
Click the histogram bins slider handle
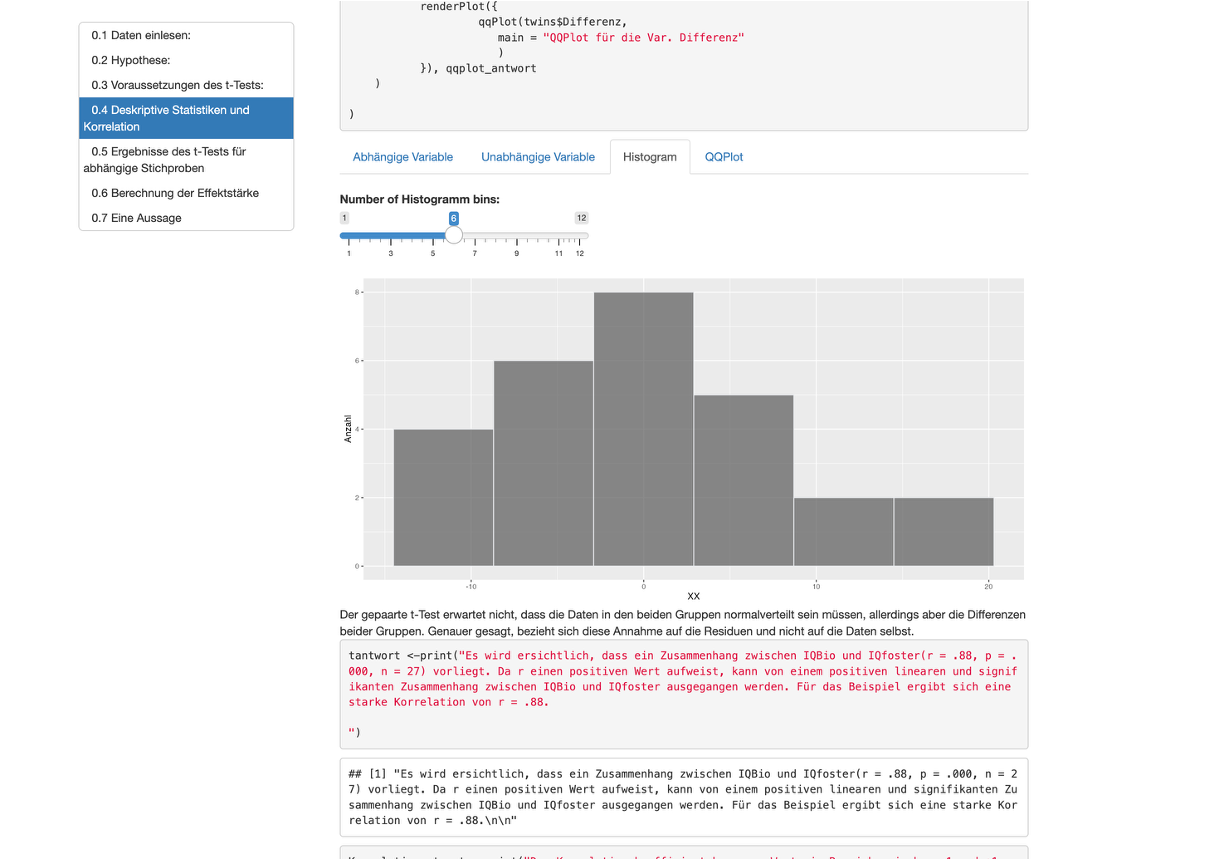pos(454,236)
